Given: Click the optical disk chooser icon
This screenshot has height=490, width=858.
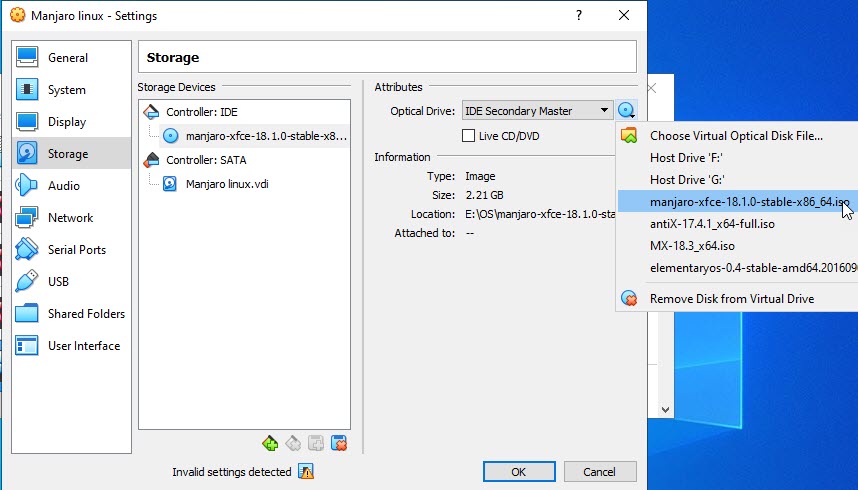Looking at the screenshot, I should 626,111.
